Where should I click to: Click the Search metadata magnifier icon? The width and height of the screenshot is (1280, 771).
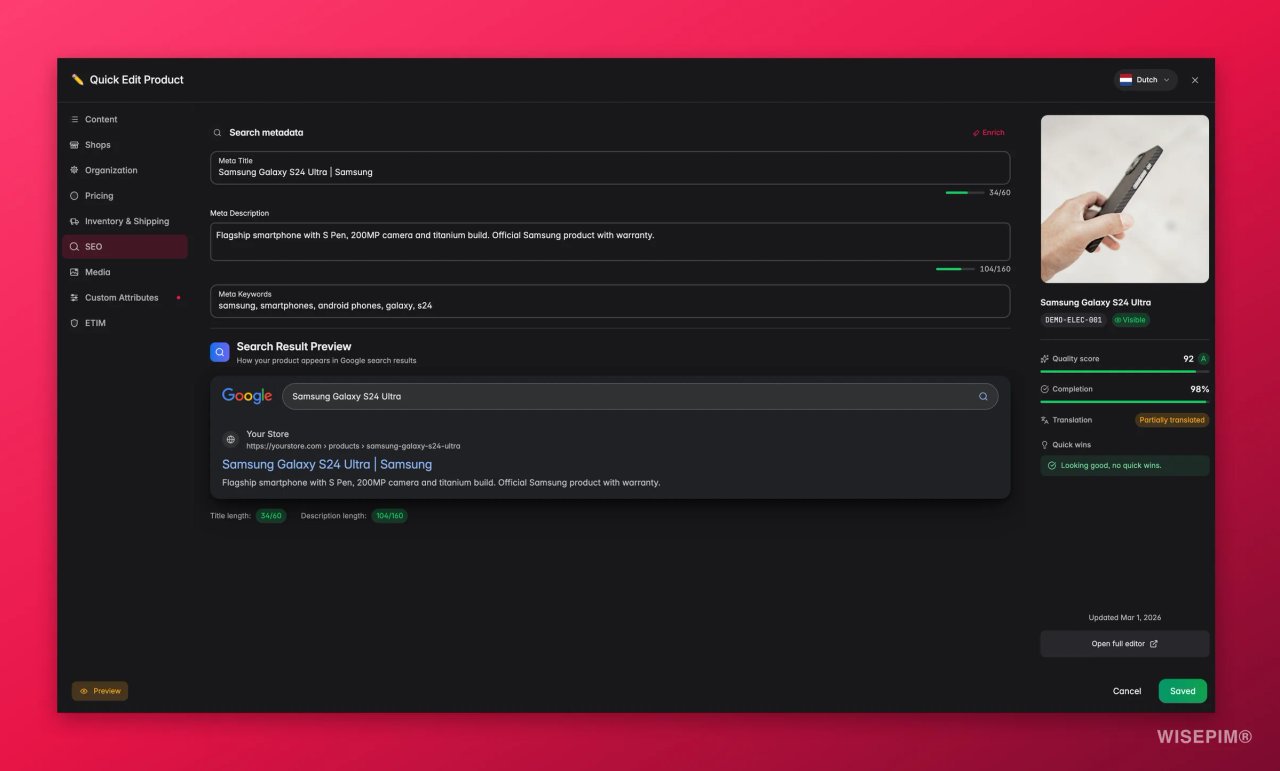pos(217,133)
